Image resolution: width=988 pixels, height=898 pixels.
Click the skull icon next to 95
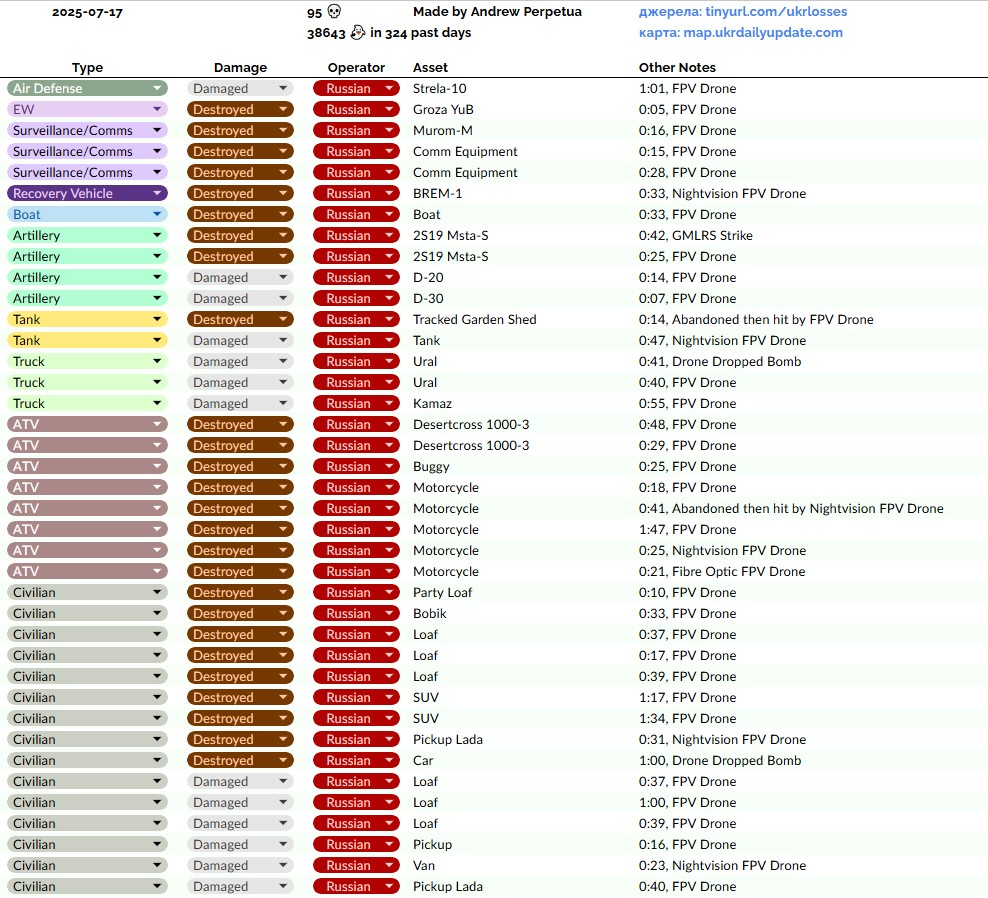335,11
